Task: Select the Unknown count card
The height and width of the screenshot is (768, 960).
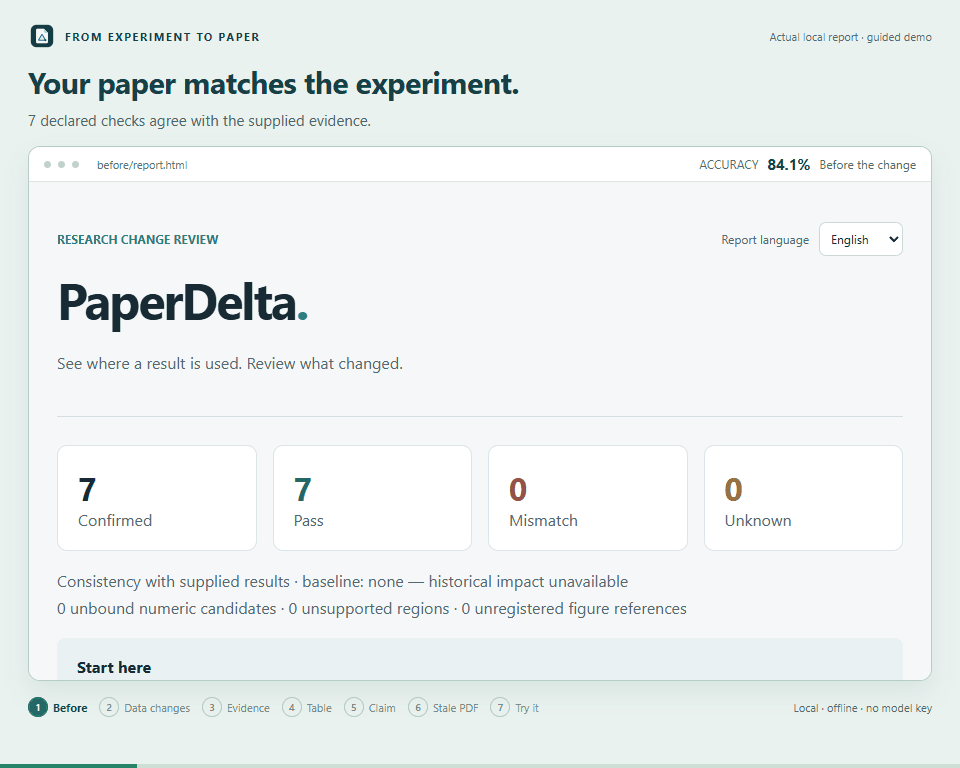Action: click(803, 498)
